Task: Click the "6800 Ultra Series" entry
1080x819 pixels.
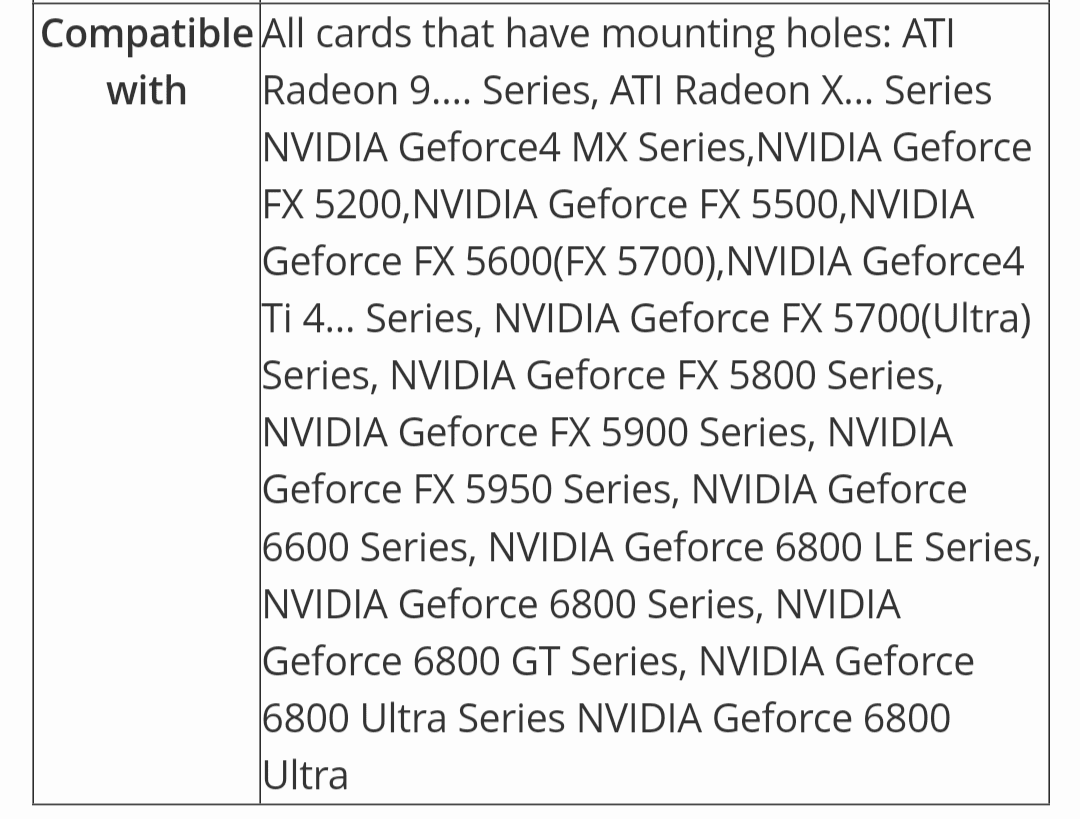Action: [x=413, y=718]
